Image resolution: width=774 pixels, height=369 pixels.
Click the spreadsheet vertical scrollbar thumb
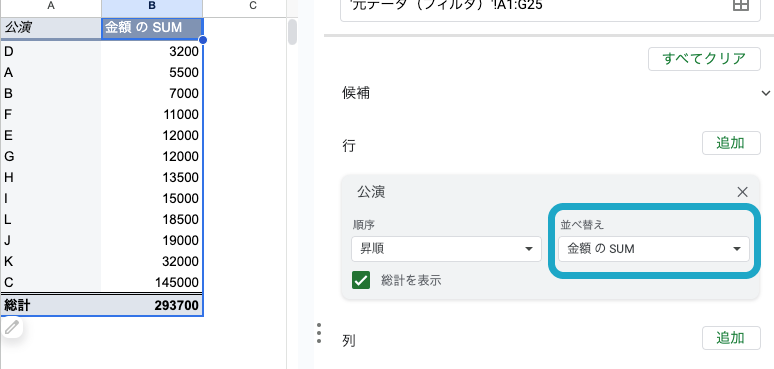pos(292,32)
